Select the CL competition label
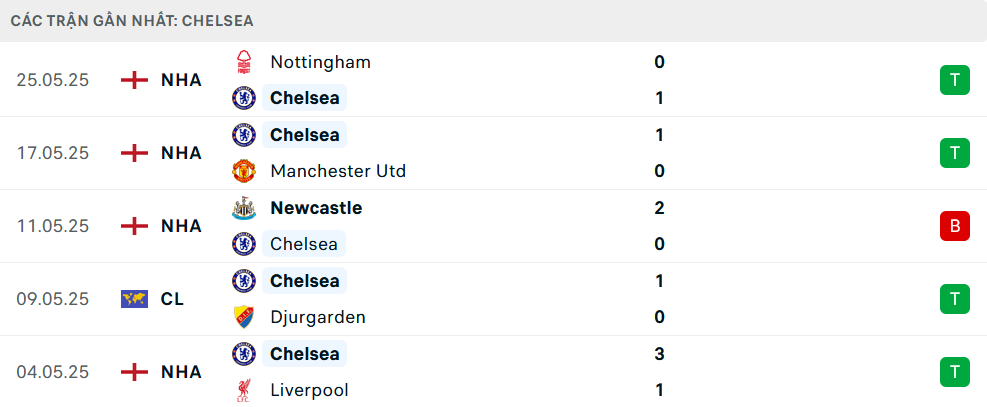The width and height of the screenshot is (987, 407). 172,299
